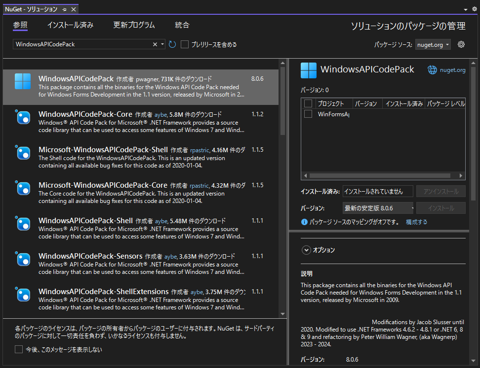
Task: Switch to the Consolidate tab
Action: point(182,25)
